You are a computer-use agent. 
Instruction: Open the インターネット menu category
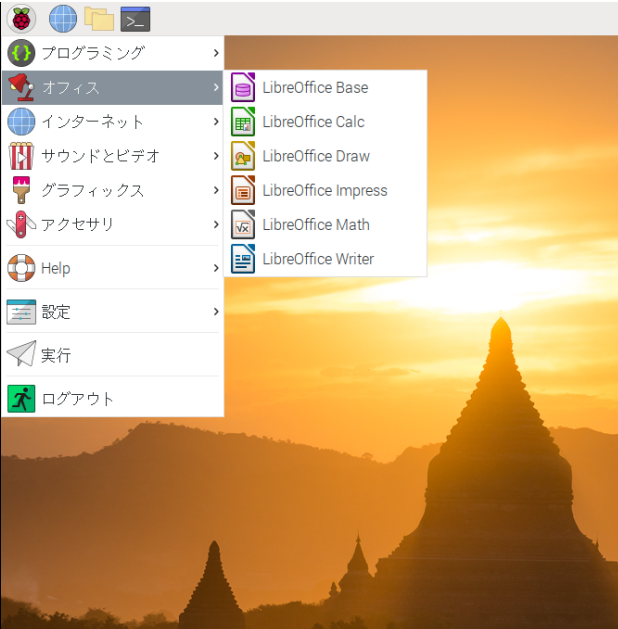[113, 122]
